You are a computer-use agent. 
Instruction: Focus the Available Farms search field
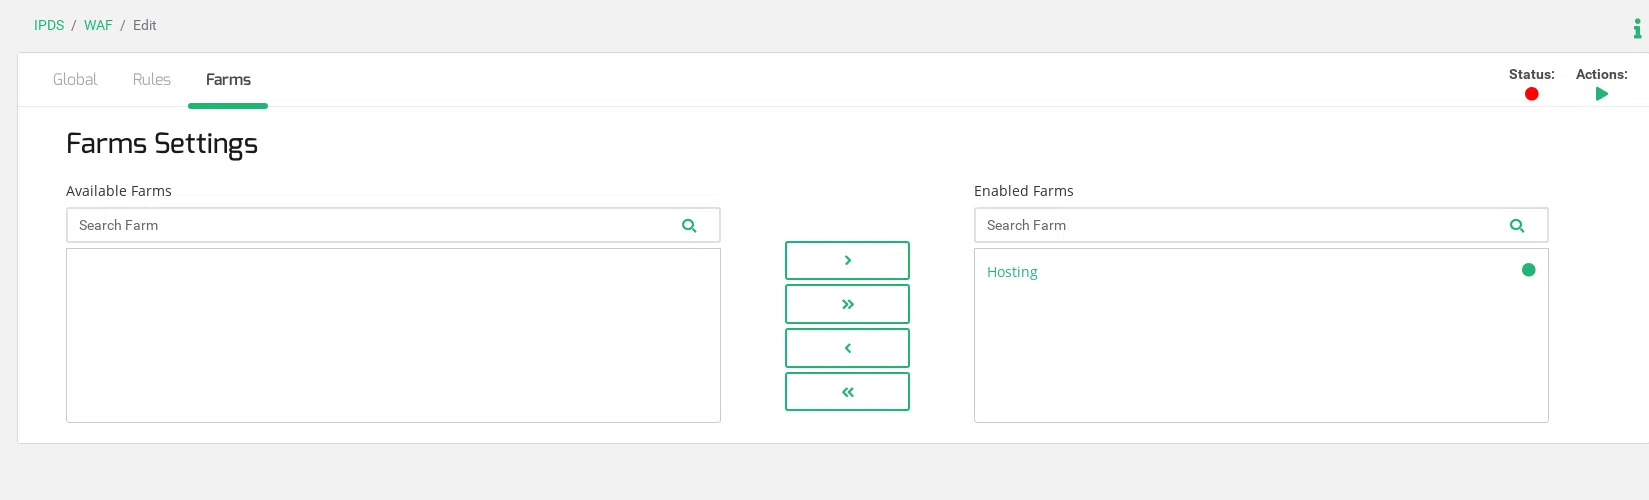click(370, 226)
